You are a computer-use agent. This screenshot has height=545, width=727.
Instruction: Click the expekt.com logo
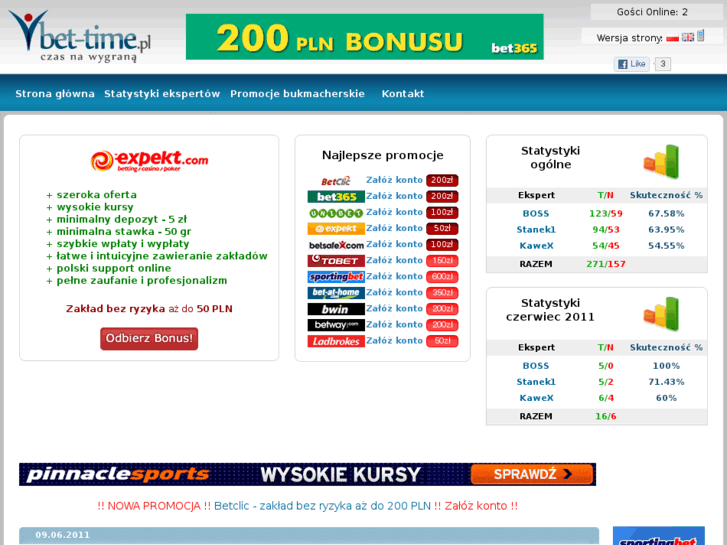coord(149,161)
